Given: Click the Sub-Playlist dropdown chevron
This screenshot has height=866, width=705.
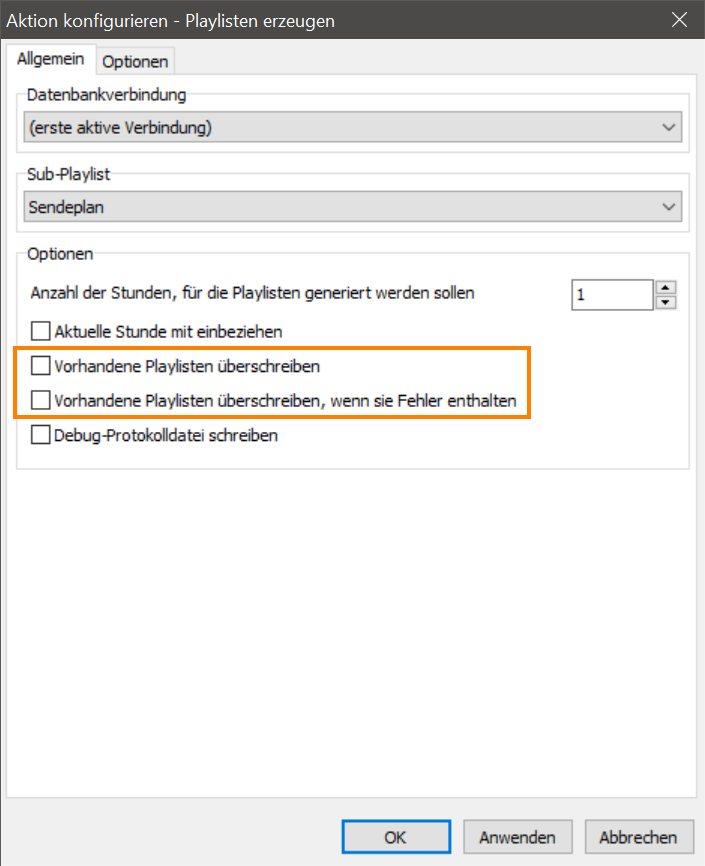Looking at the screenshot, I should click(669, 206).
